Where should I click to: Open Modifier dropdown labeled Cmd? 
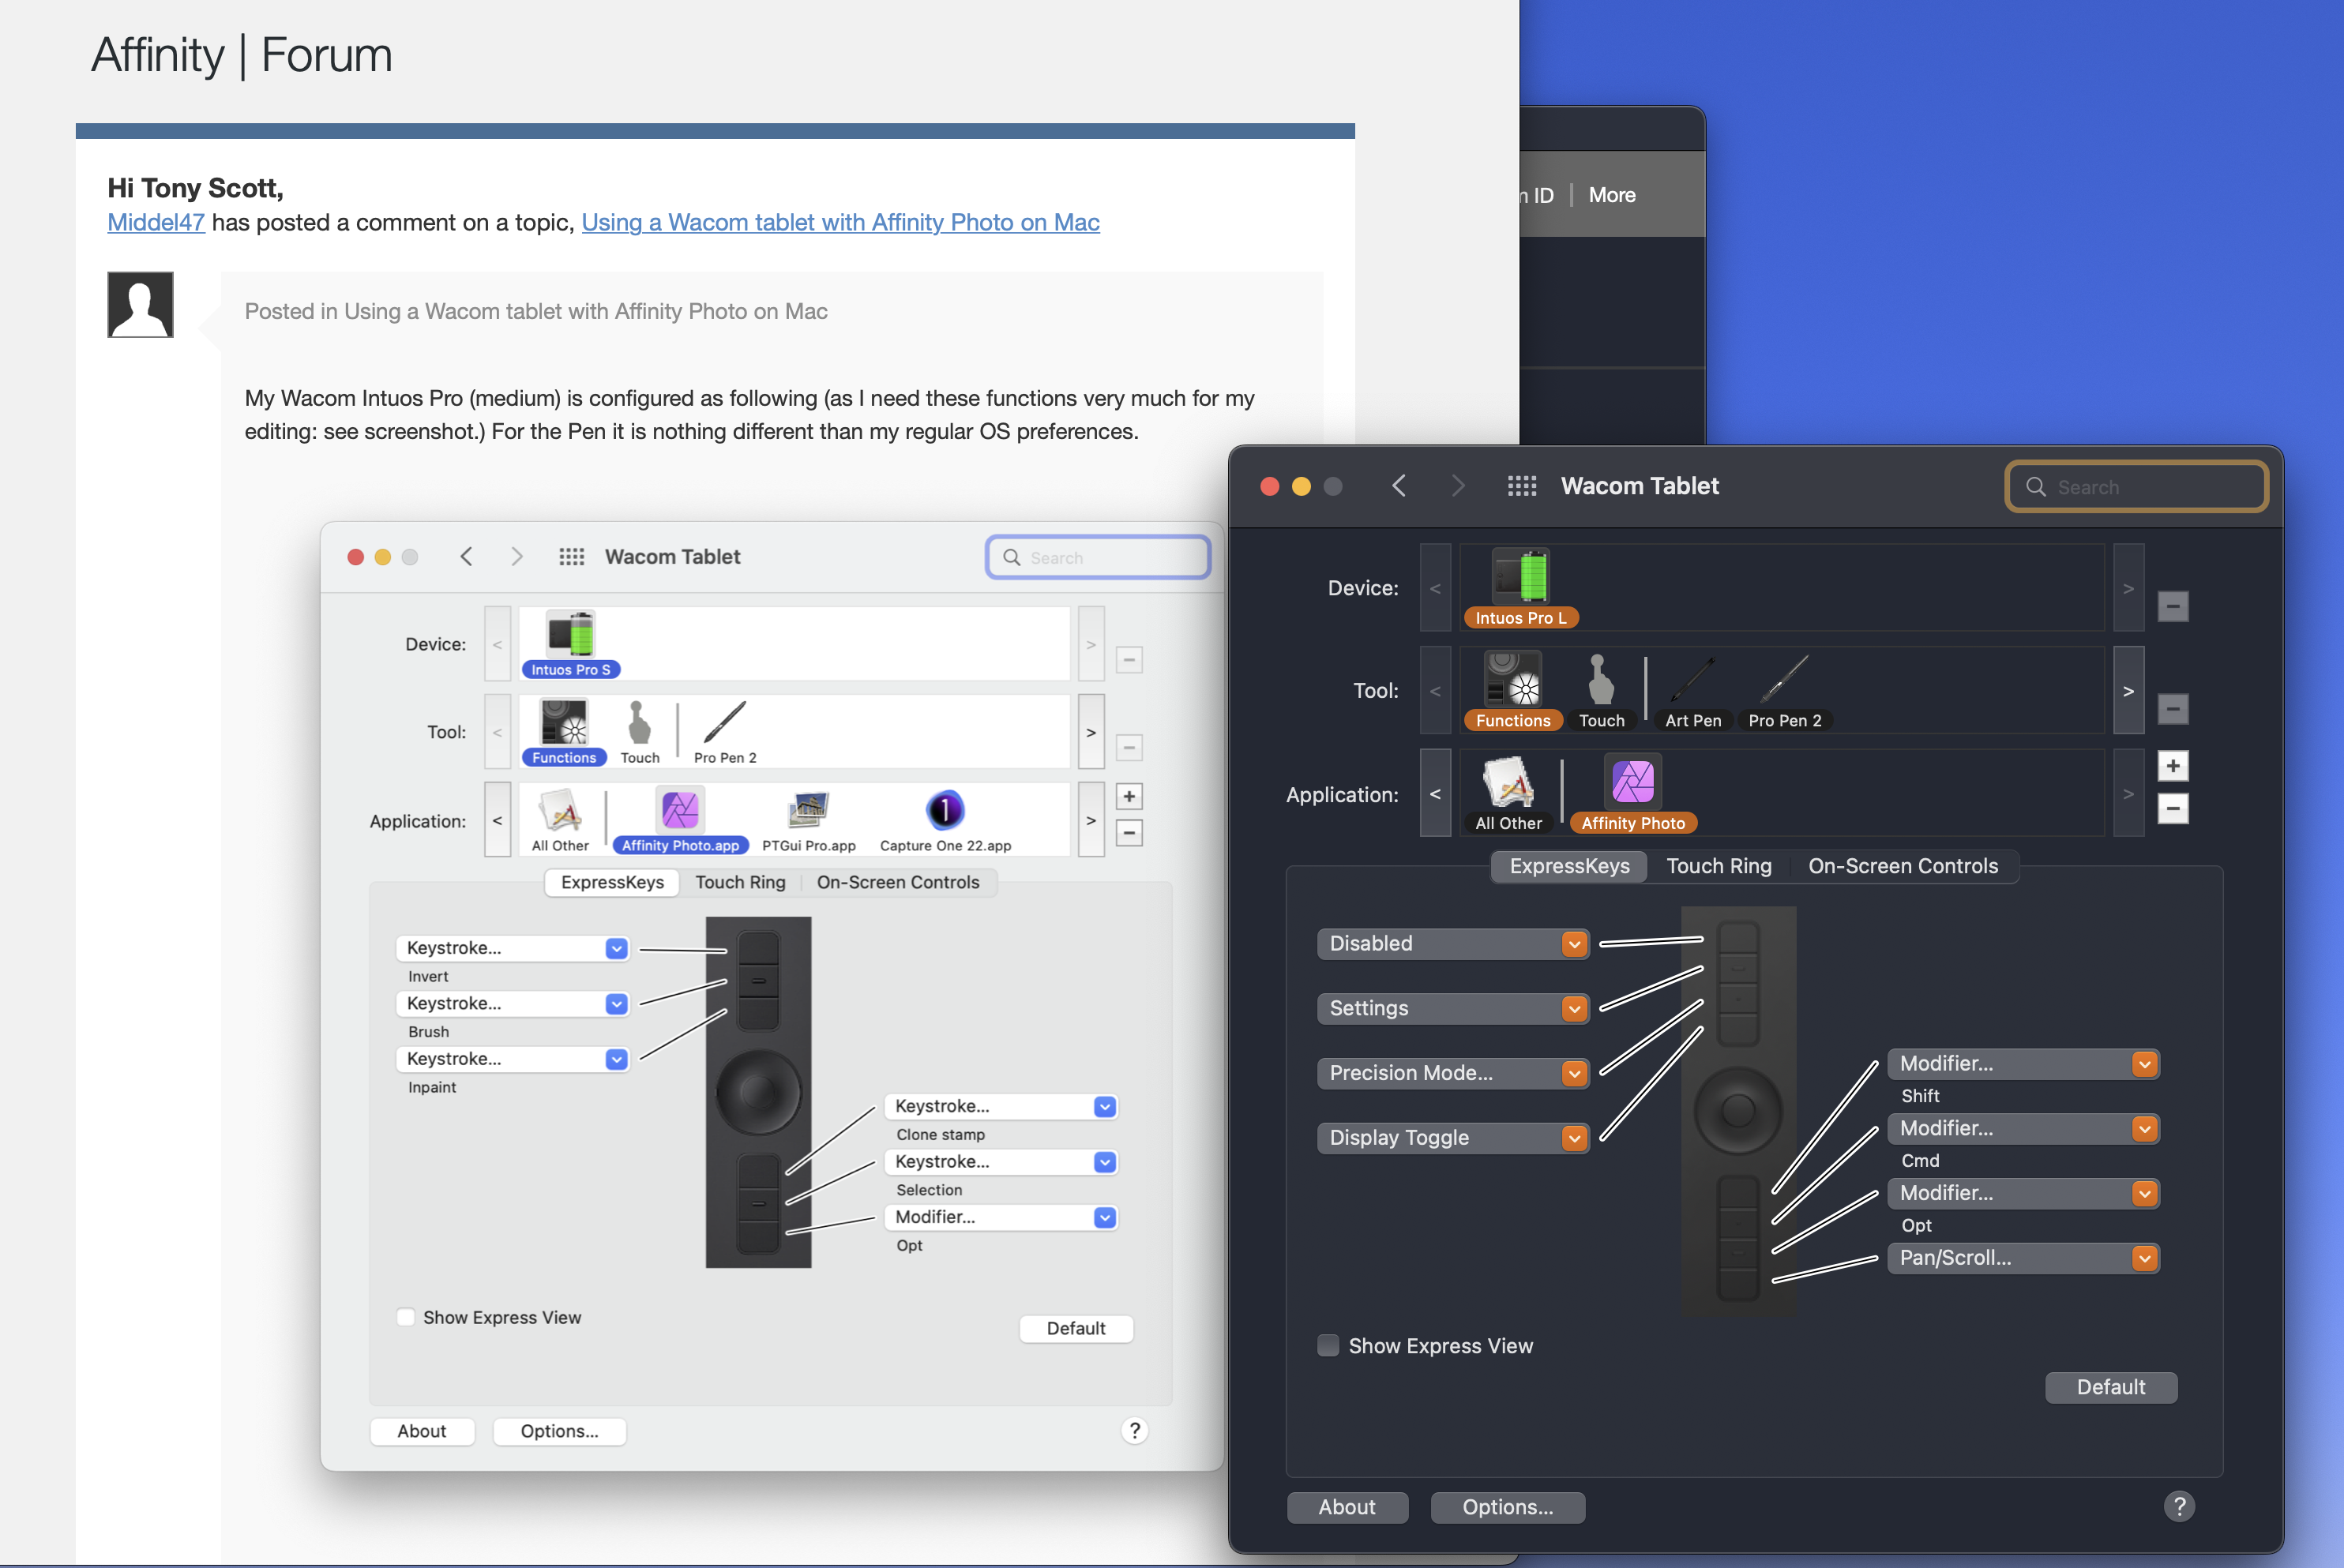coord(2023,1128)
